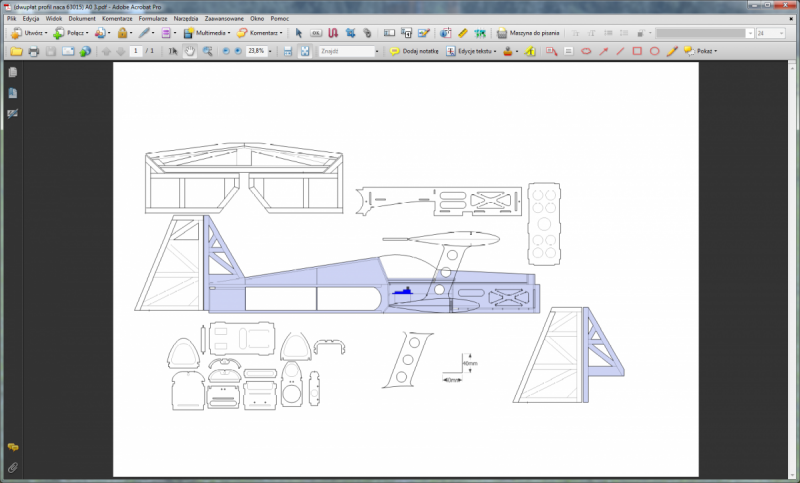Select the straight Line drawing tool
This screenshot has width=800, height=483.
click(x=620, y=50)
